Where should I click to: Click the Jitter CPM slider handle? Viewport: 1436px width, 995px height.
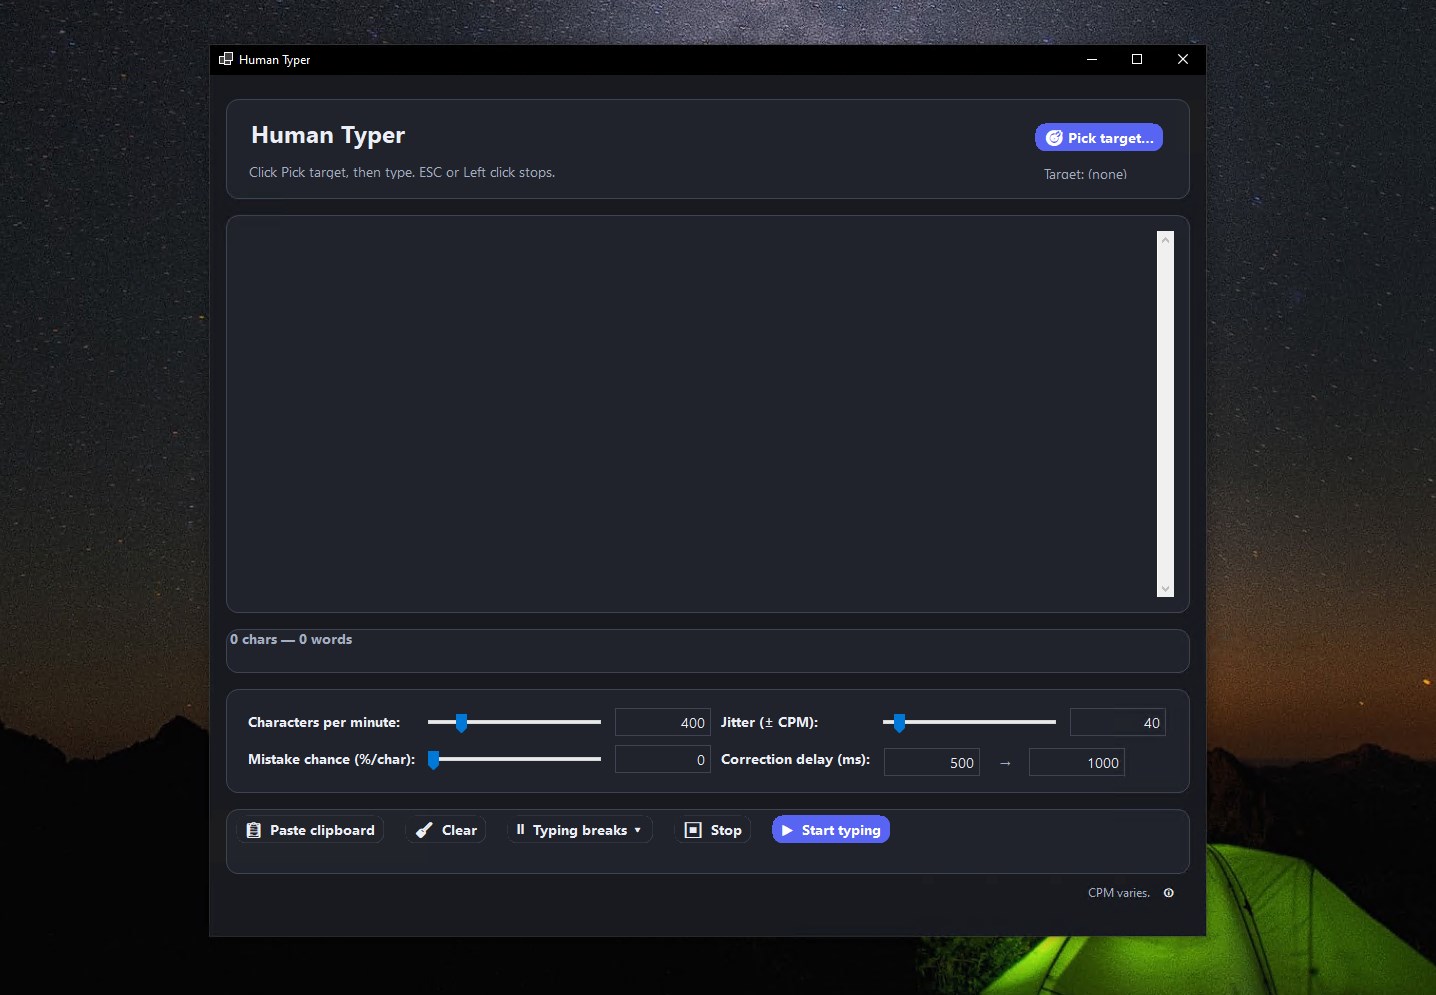tap(898, 723)
